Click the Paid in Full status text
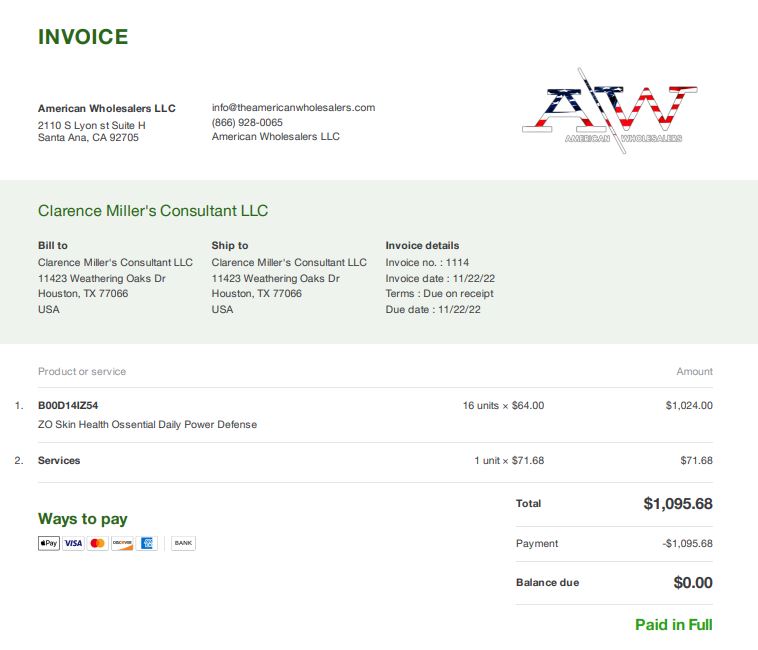 pos(673,624)
